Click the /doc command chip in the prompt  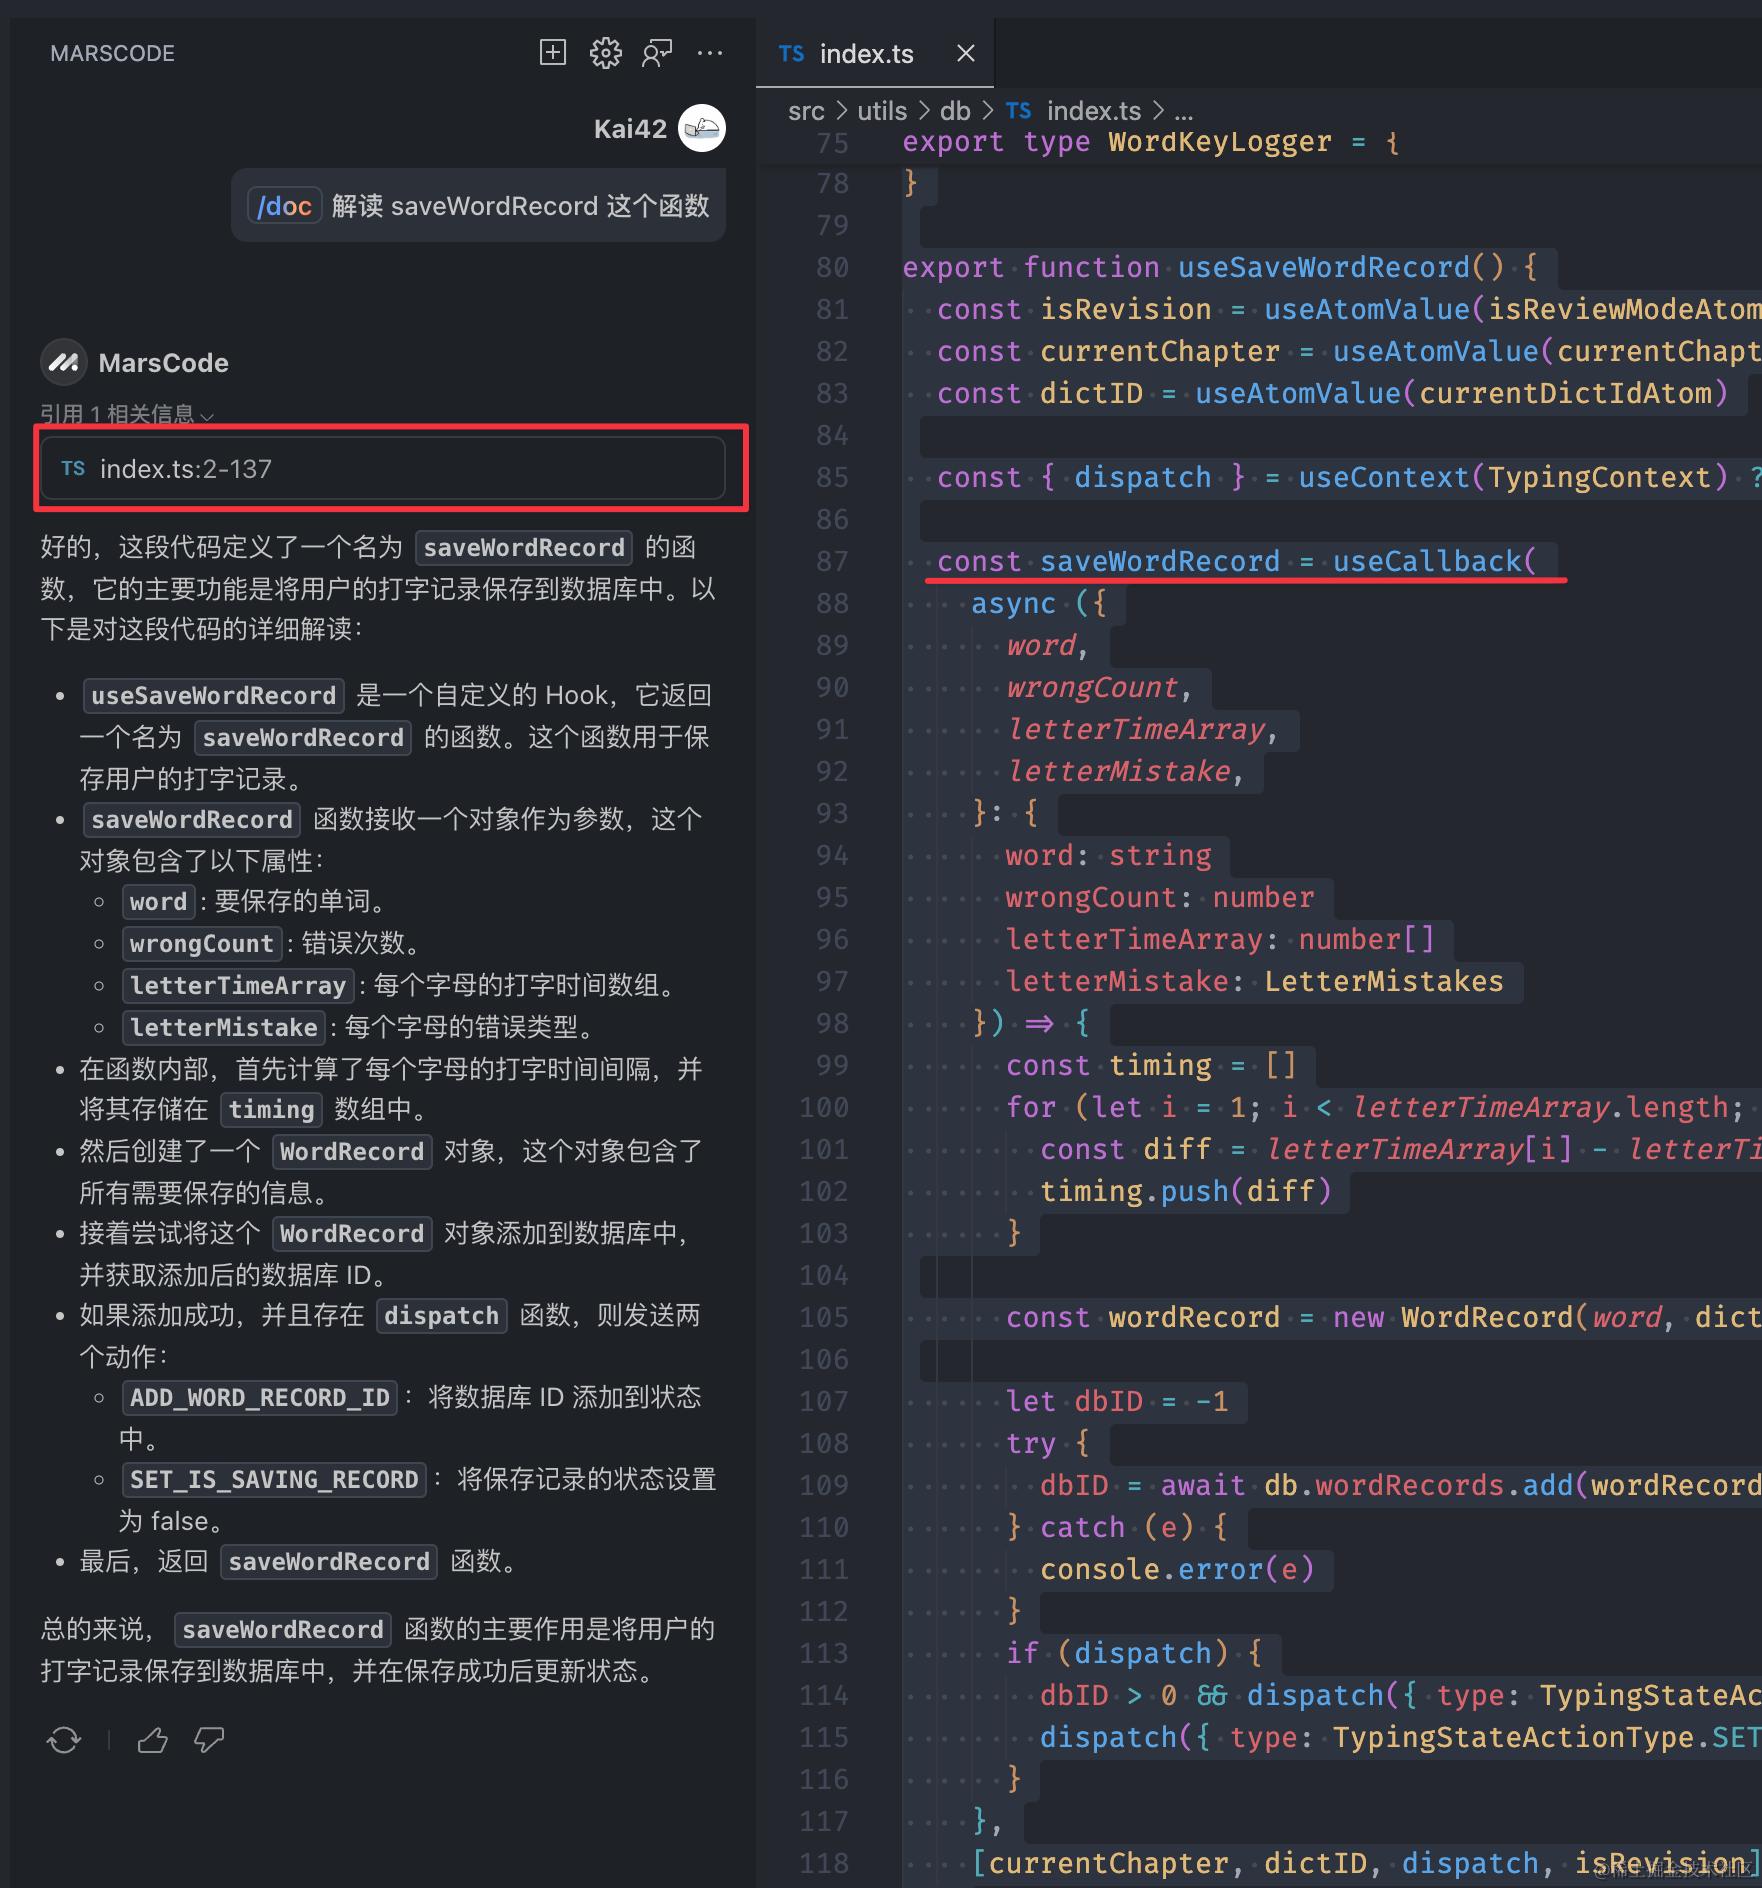tap(284, 206)
